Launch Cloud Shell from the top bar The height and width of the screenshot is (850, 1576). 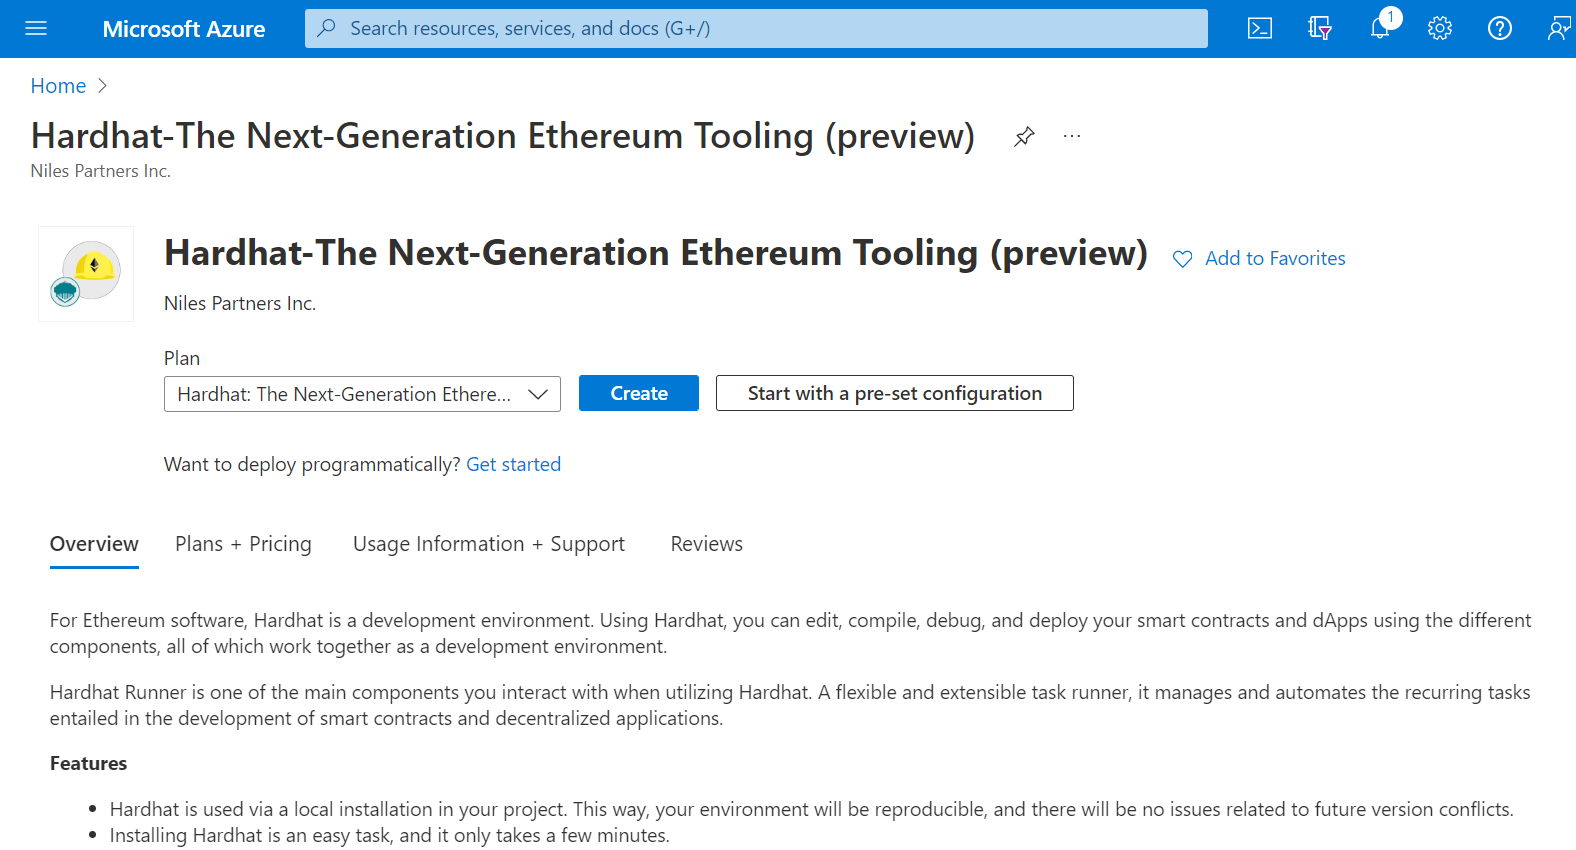tap(1260, 28)
